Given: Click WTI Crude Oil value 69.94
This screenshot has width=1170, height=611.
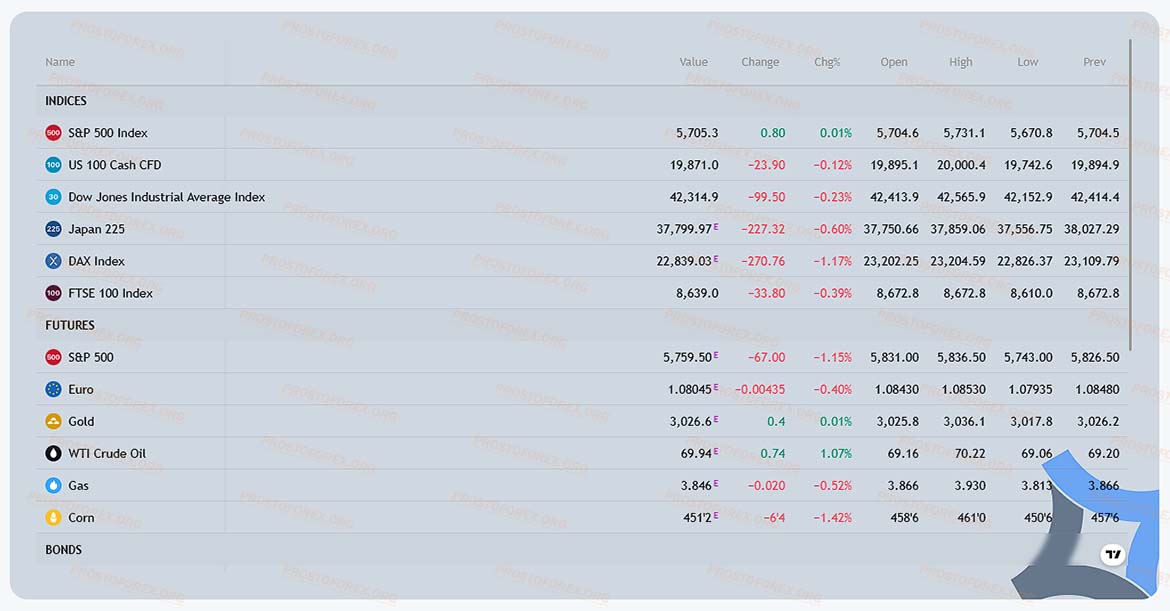Looking at the screenshot, I should click(x=696, y=454).
